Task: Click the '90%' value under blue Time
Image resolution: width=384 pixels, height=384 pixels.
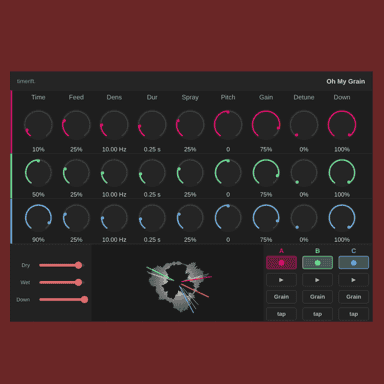Action: (38, 240)
